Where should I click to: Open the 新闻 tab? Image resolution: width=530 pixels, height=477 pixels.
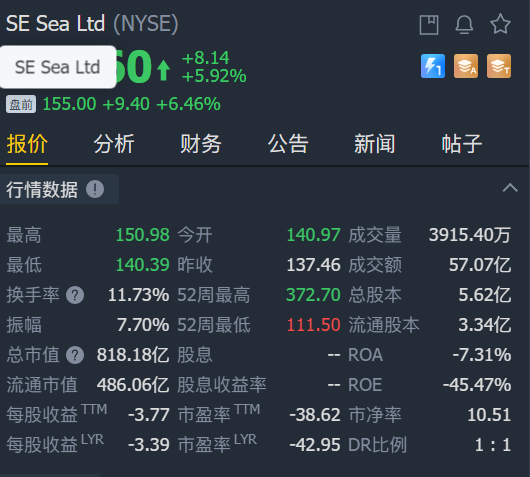pos(375,144)
